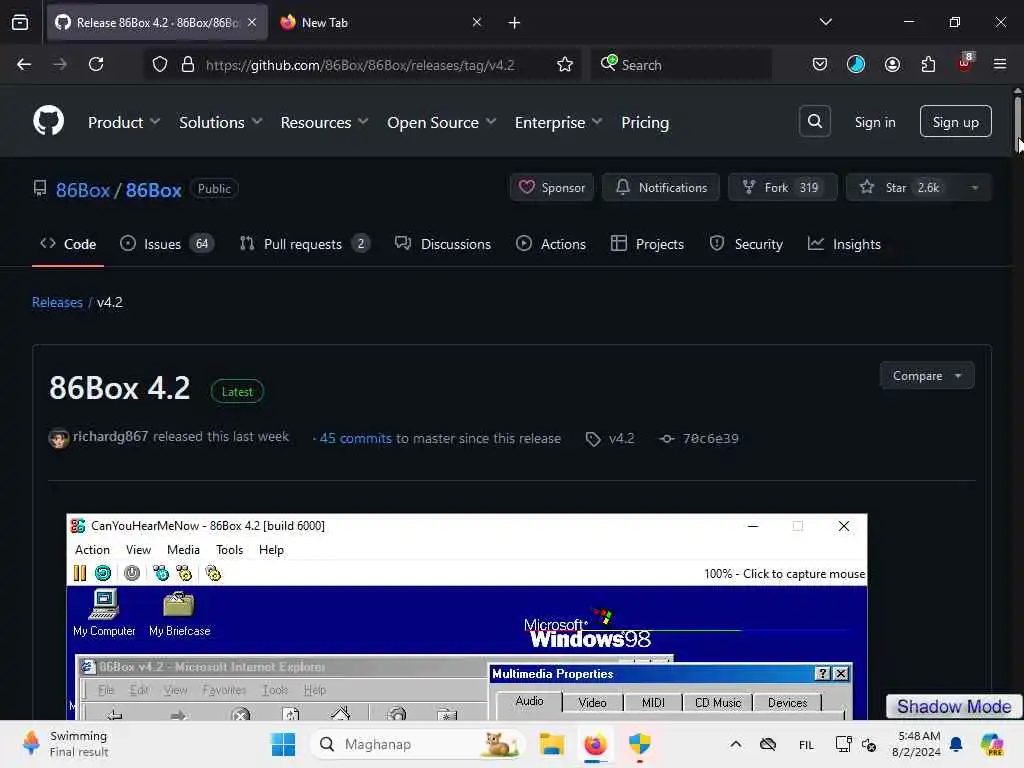Star the 86Box repository
This screenshot has width=1024, height=768.
click(902, 187)
